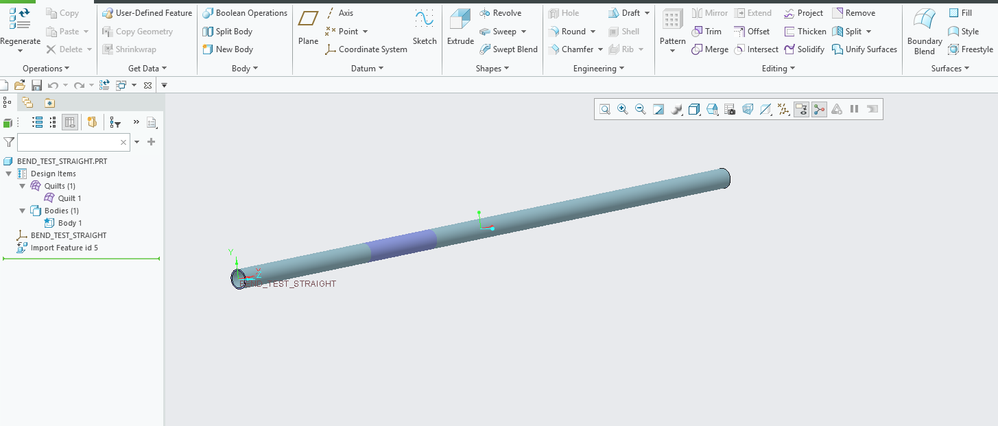The height and width of the screenshot is (426, 998).
Task: Click the Plane datum tool
Action: click(308, 26)
